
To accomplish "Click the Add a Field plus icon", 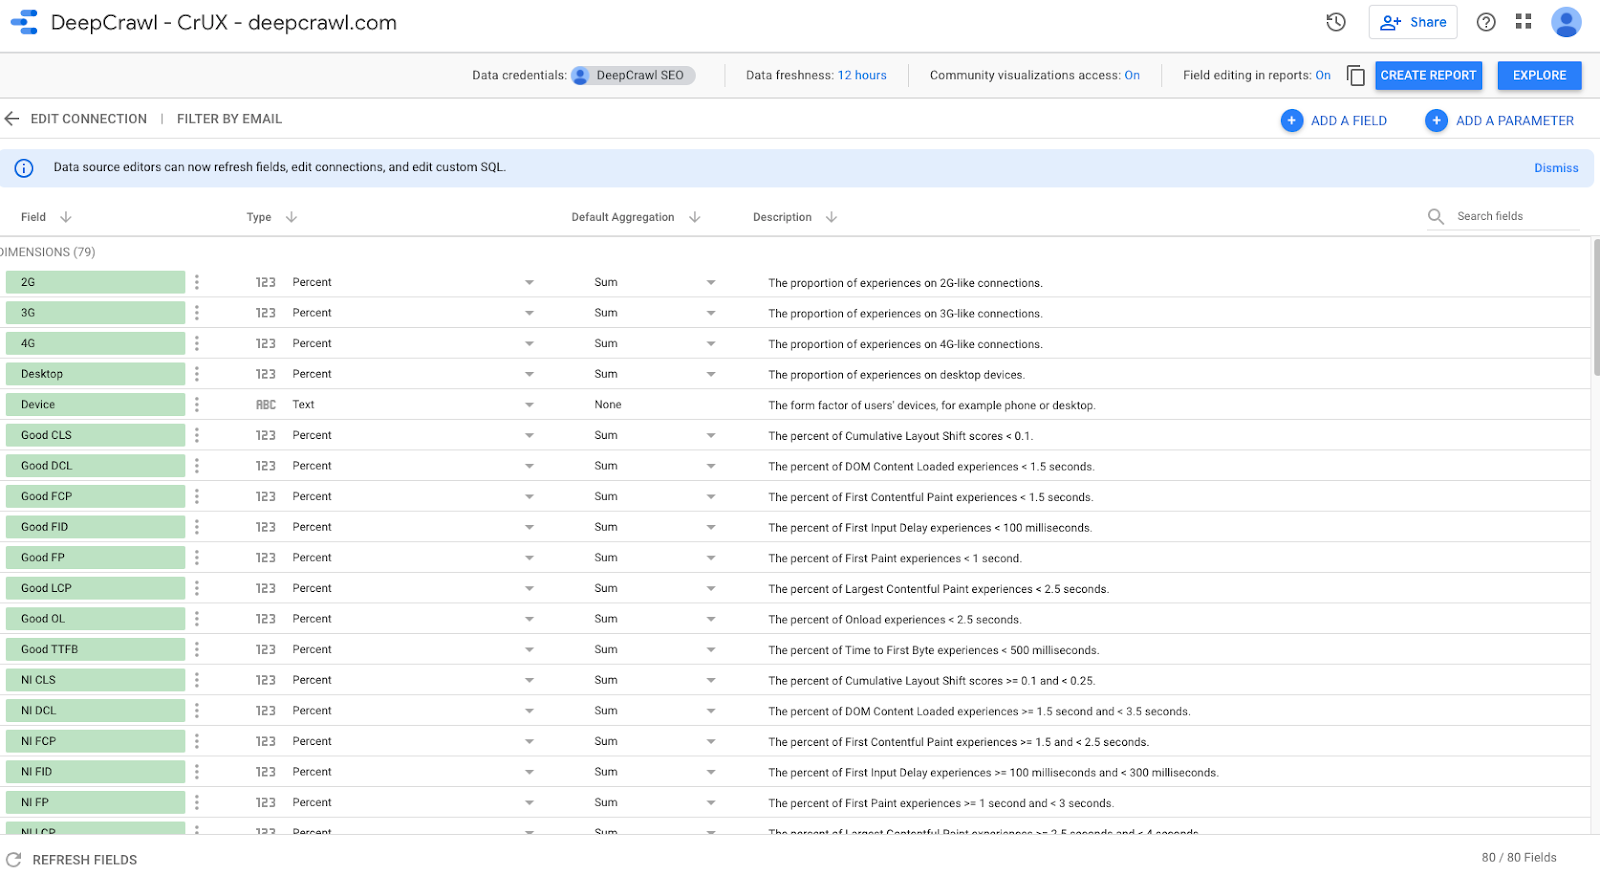I will [1292, 120].
